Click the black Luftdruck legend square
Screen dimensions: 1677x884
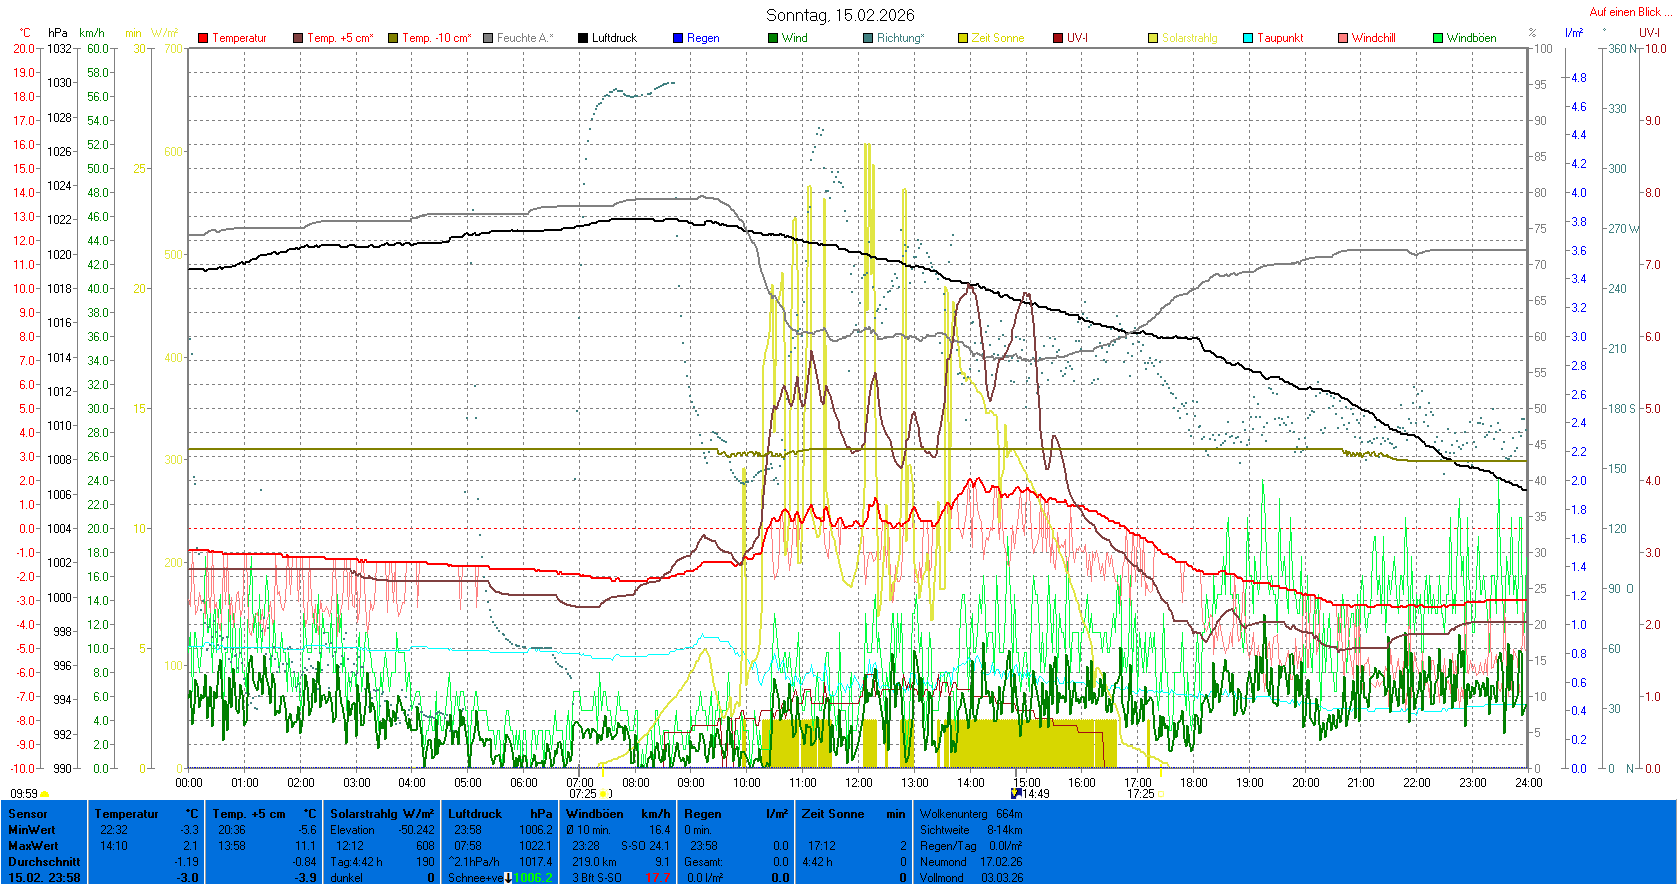[x=583, y=38]
